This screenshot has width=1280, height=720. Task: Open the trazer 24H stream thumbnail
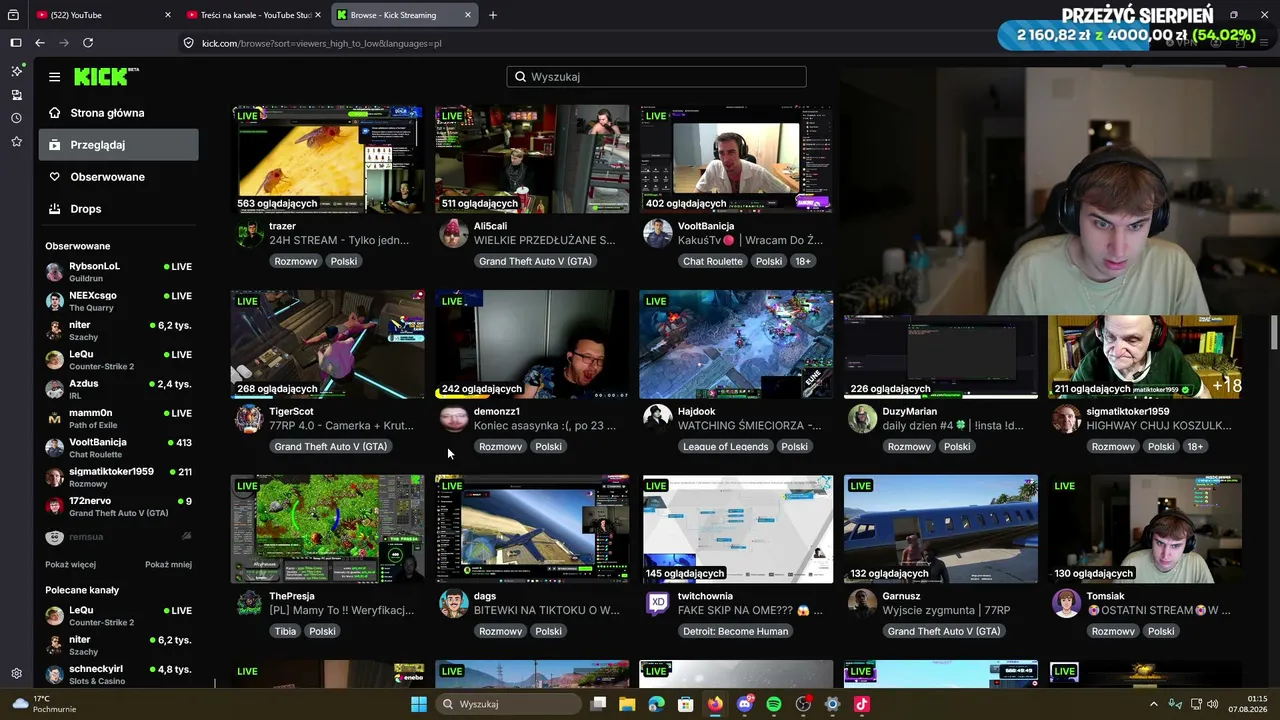(x=328, y=159)
